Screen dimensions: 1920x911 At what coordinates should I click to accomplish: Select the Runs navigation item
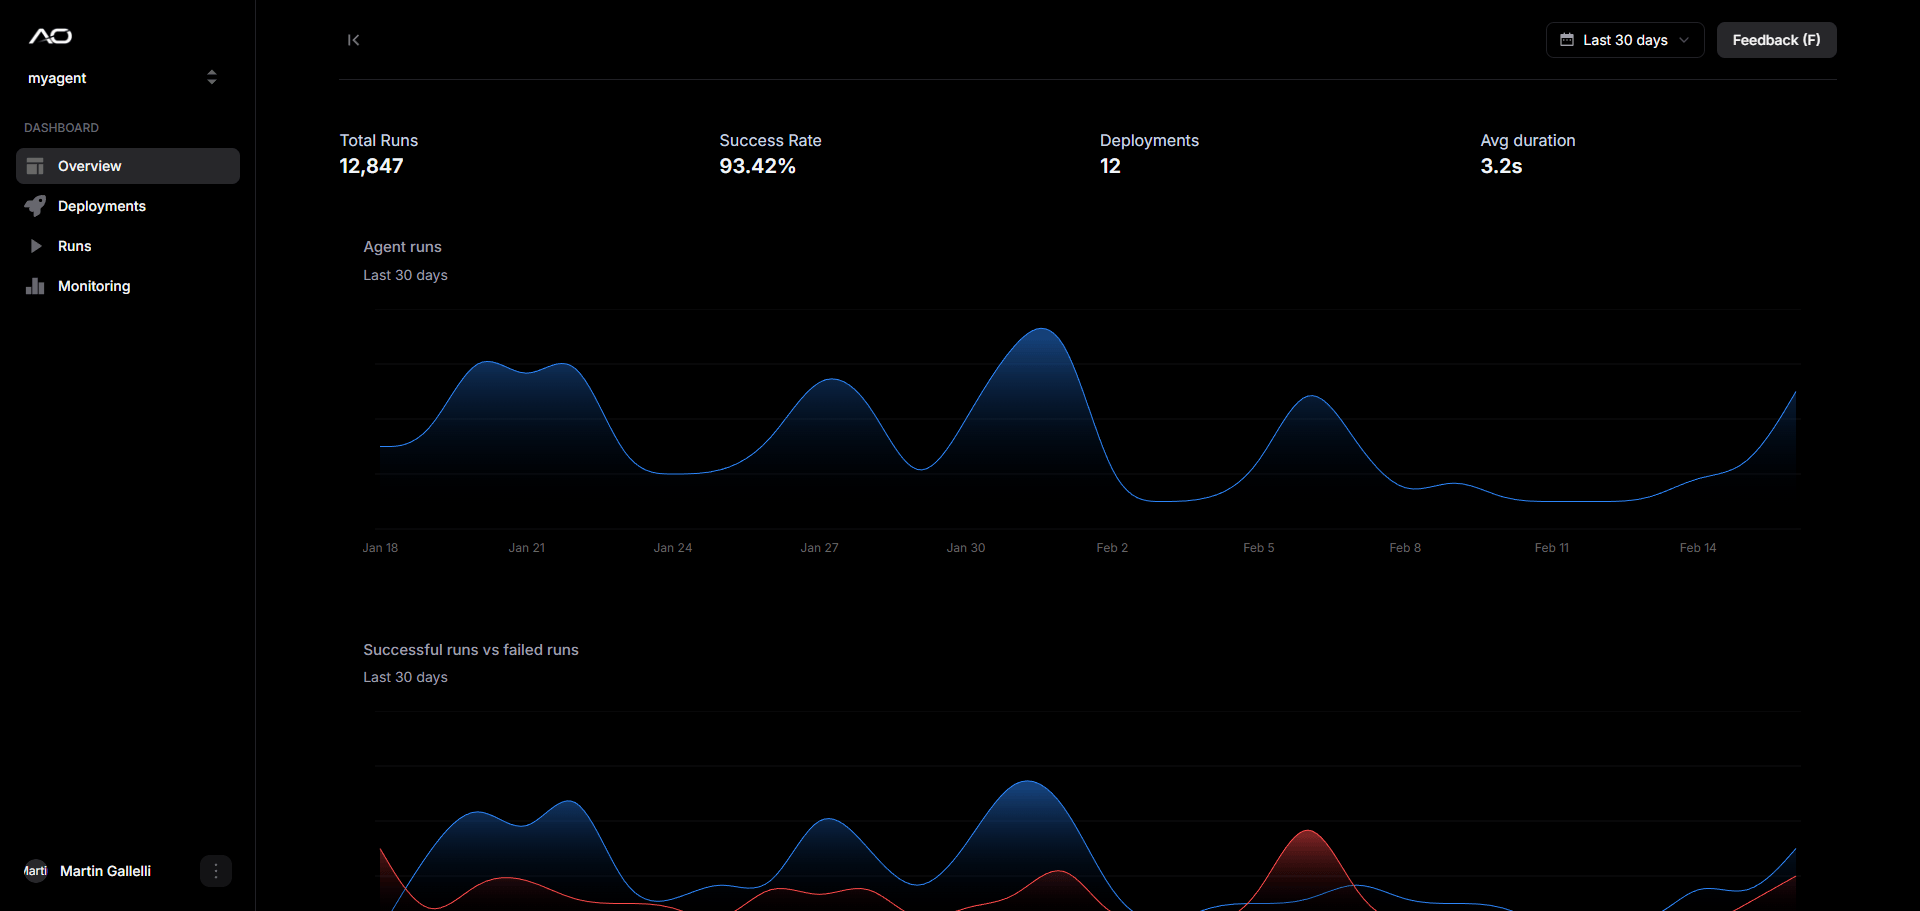coord(74,246)
